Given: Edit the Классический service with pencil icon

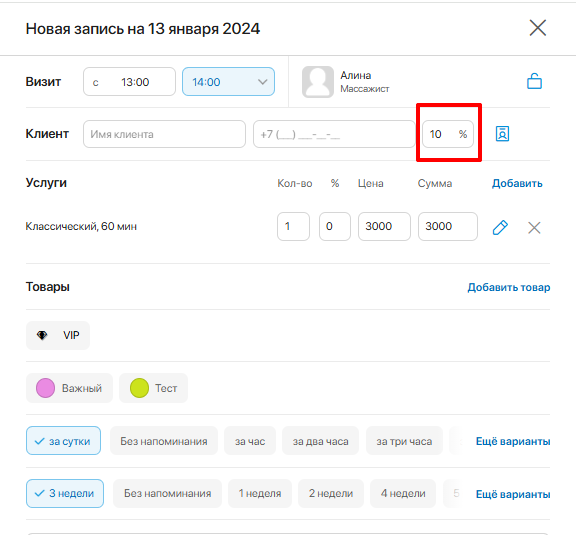Looking at the screenshot, I should pyautogui.click(x=500, y=227).
